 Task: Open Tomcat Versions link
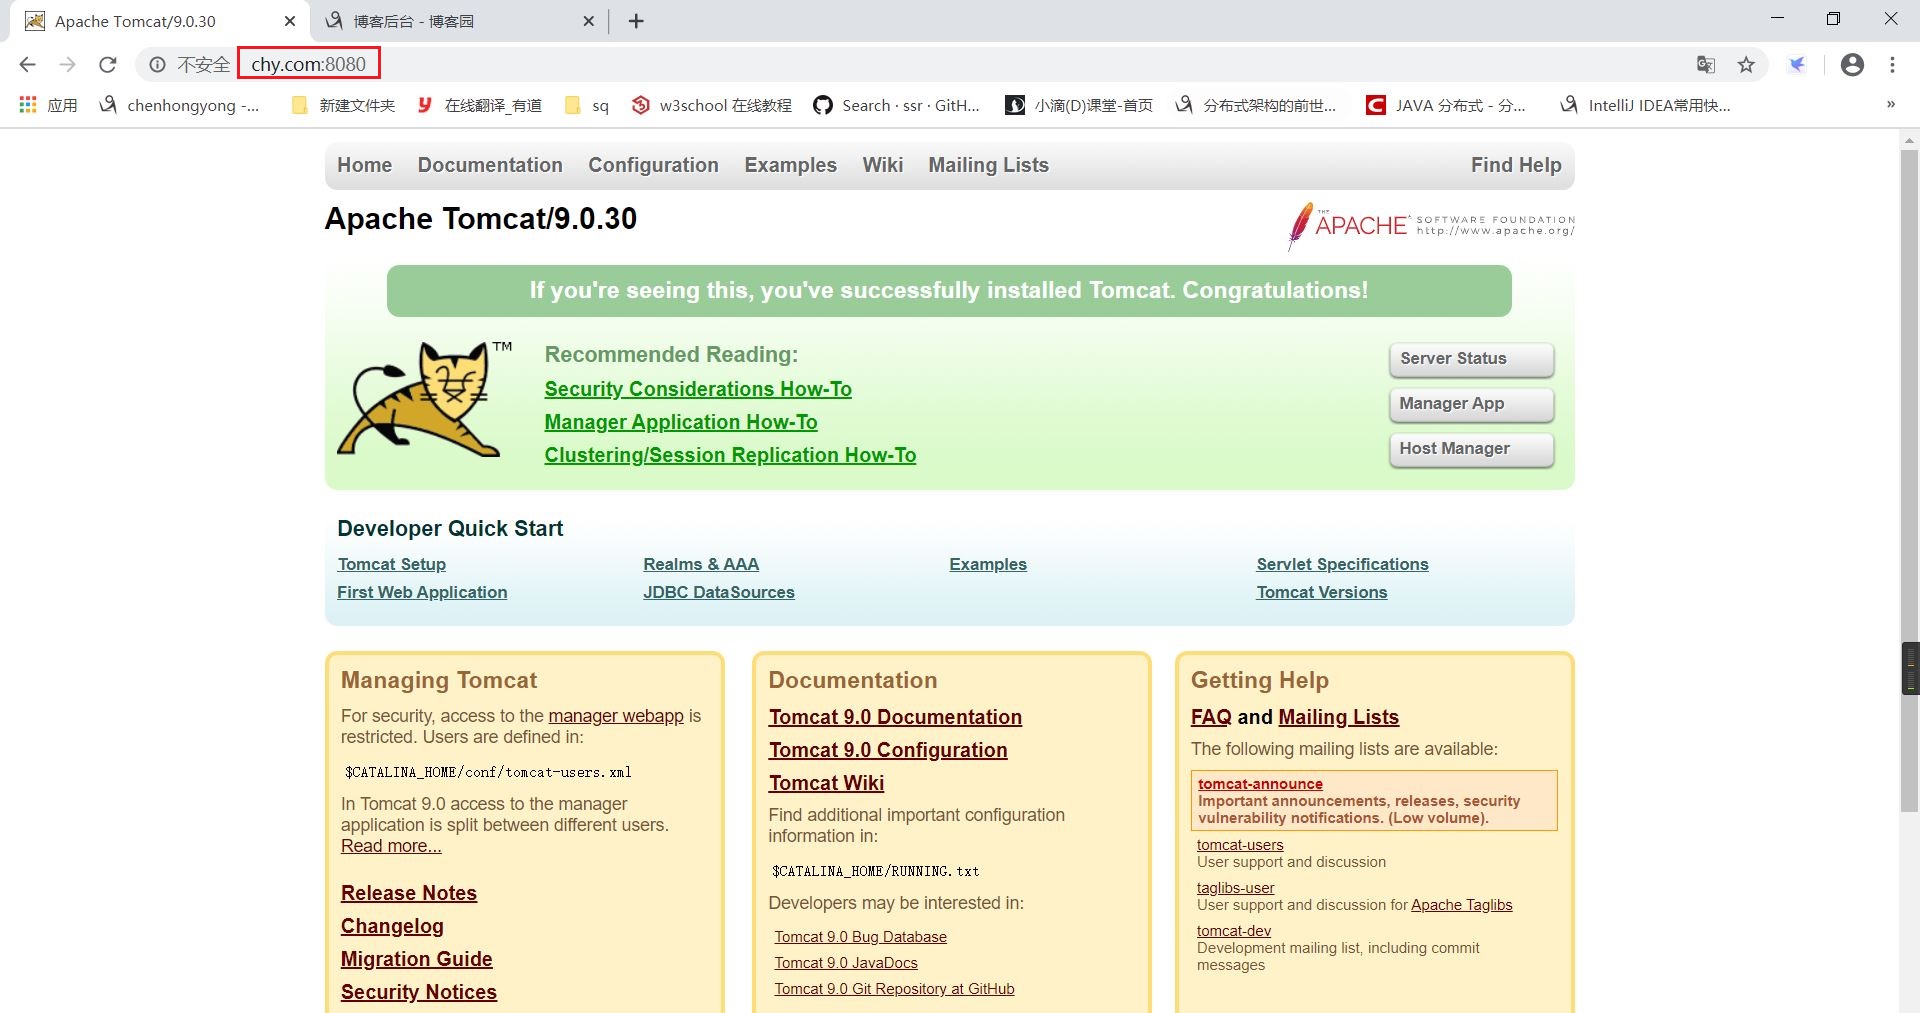[x=1322, y=592]
